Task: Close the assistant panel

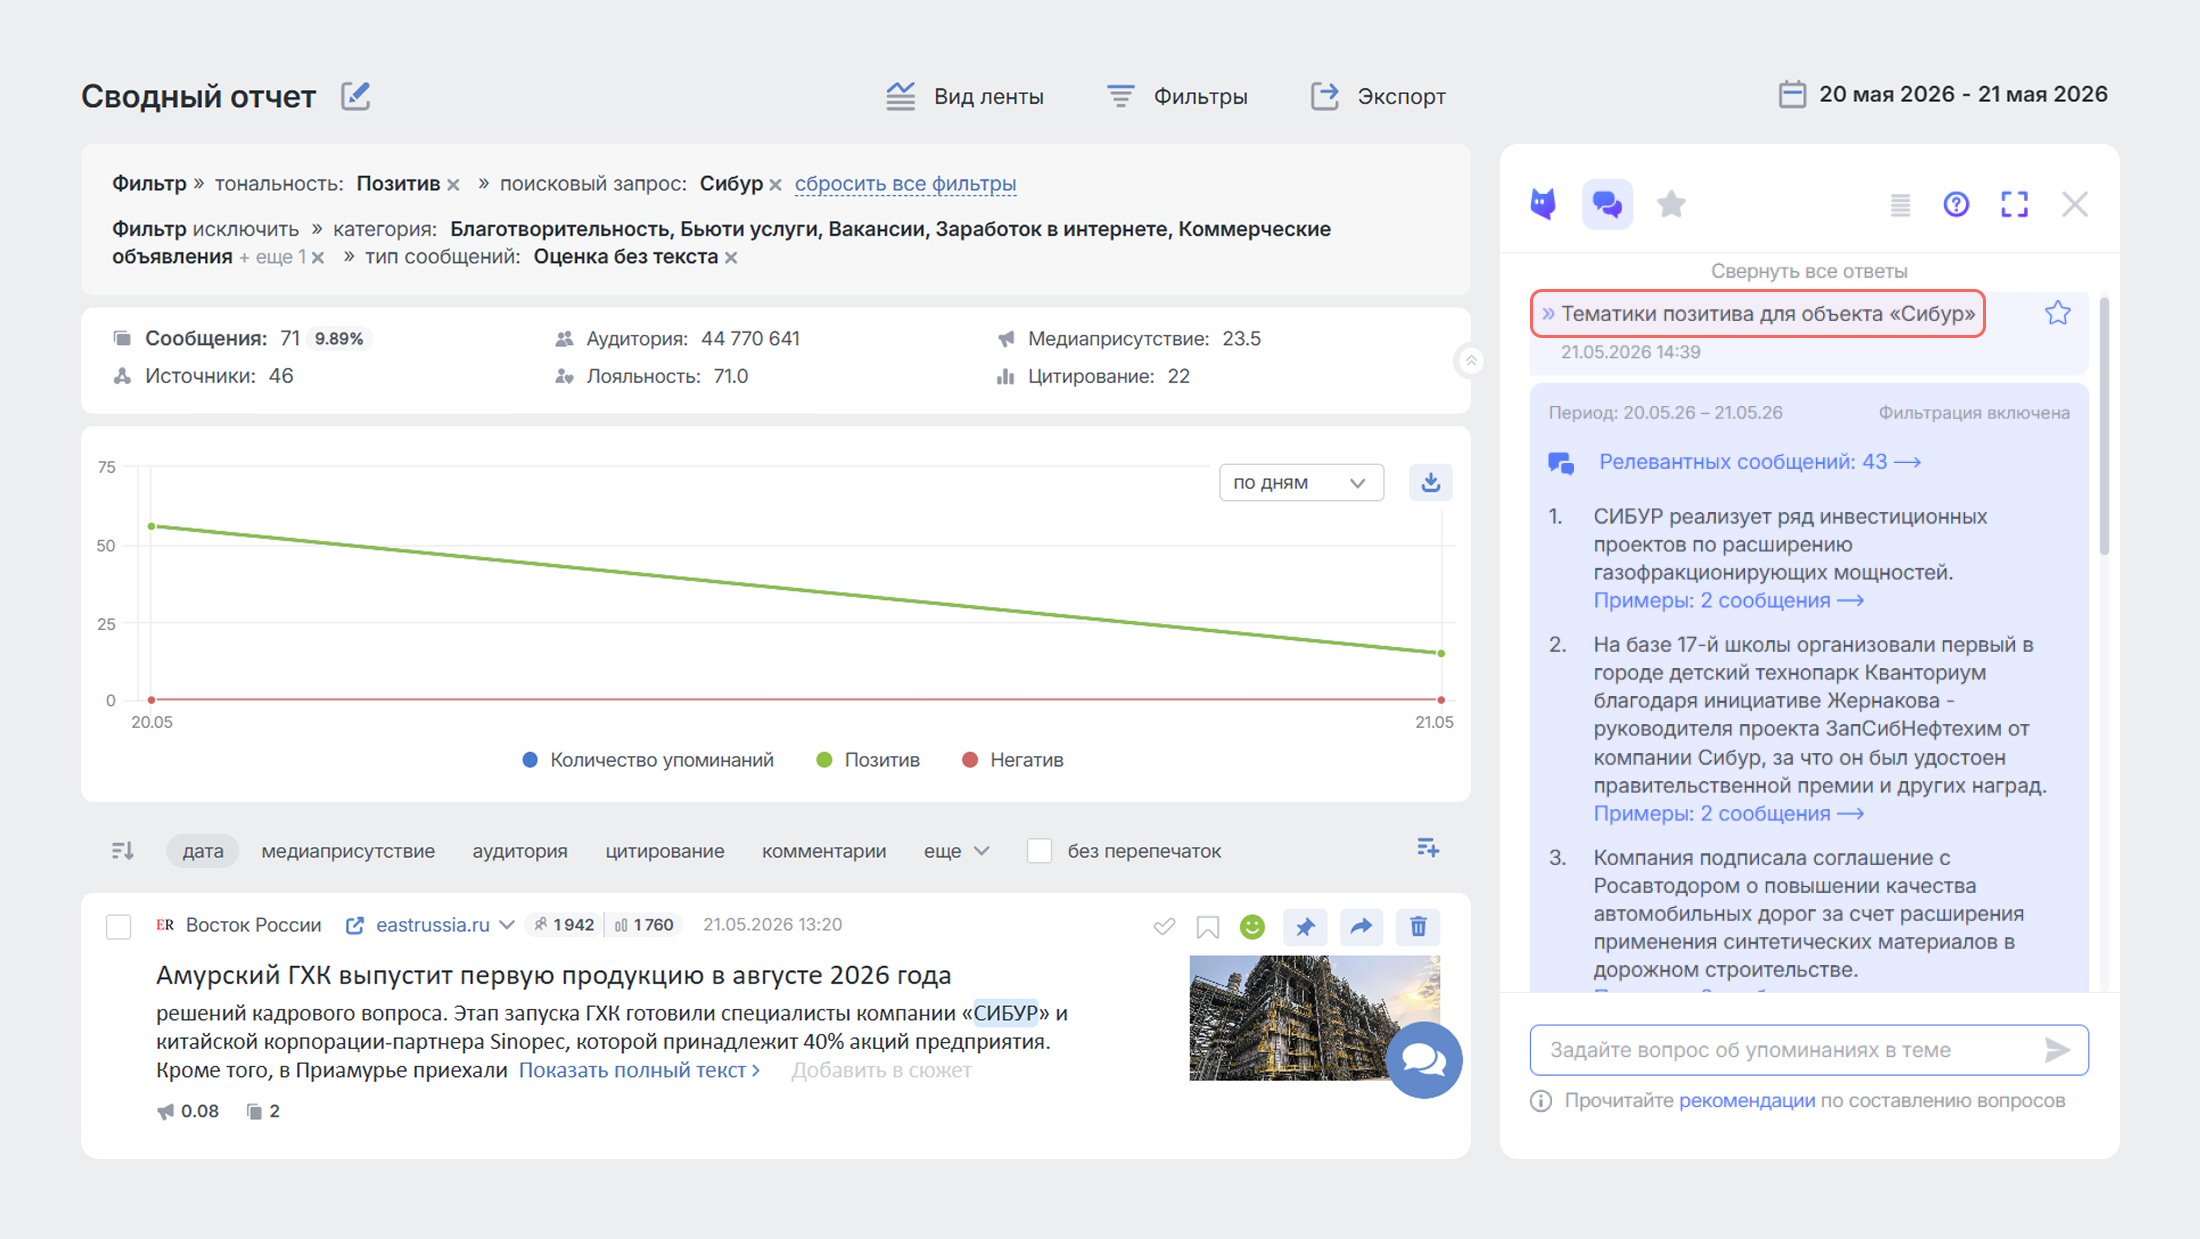Action: pyautogui.click(x=2075, y=204)
